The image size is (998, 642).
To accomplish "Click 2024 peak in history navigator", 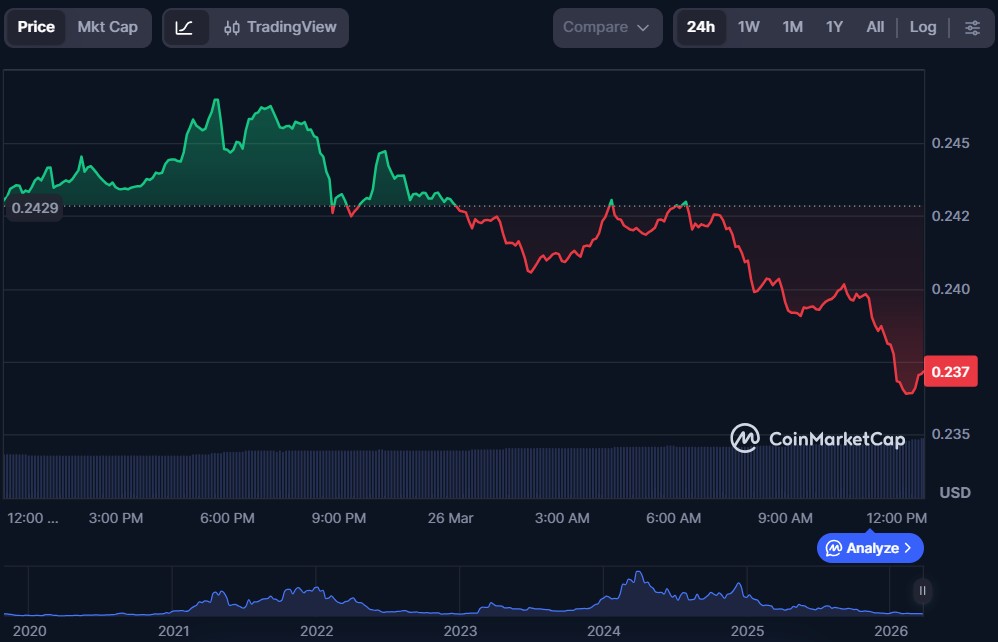I will [637, 578].
